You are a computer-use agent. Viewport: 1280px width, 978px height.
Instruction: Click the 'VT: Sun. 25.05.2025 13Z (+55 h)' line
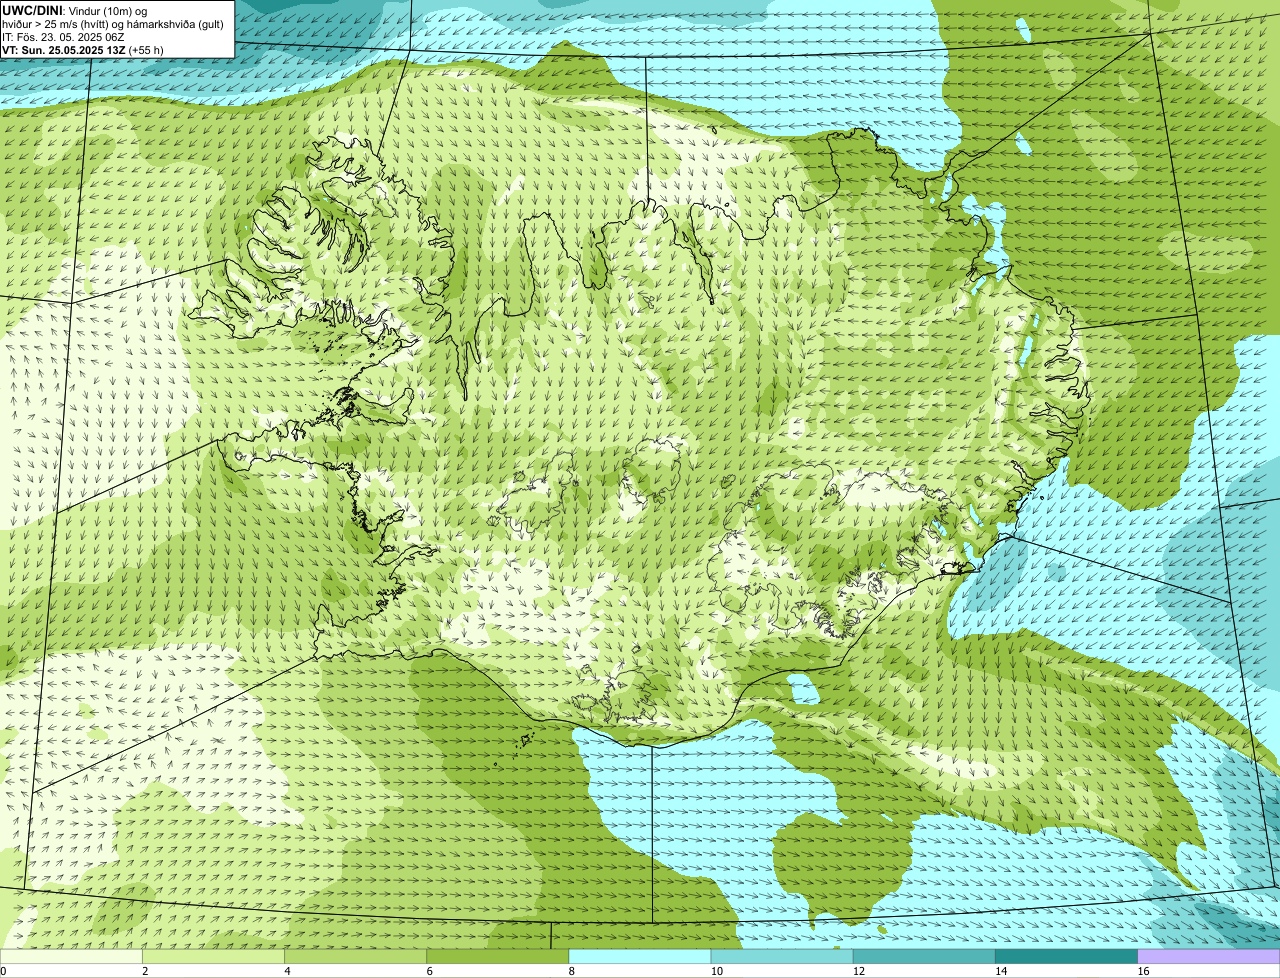click(83, 49)
